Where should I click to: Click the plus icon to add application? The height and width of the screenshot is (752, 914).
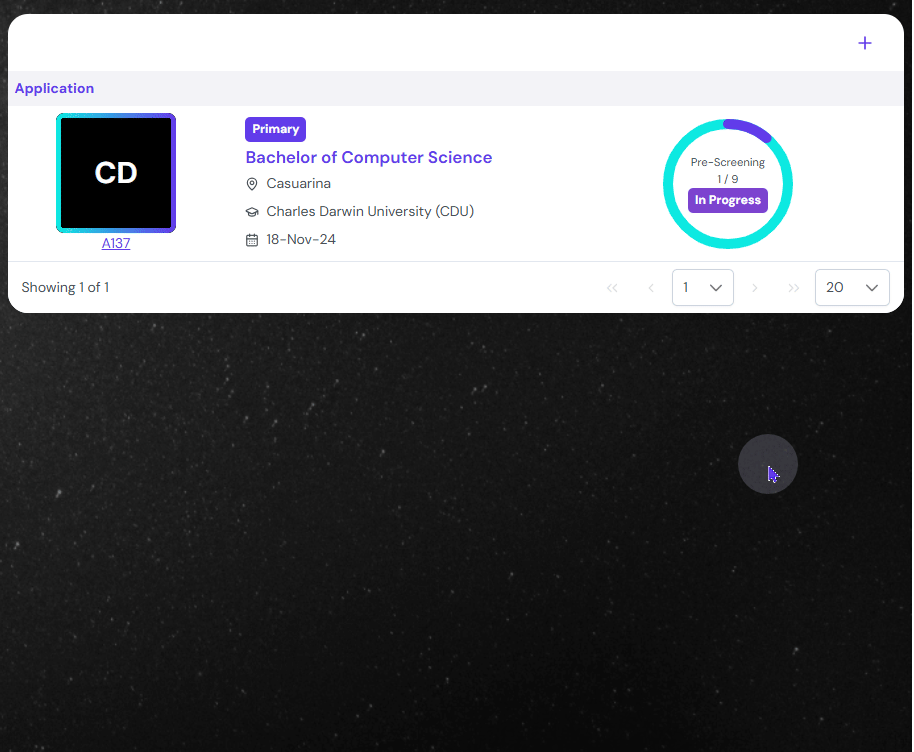point(865,43)
